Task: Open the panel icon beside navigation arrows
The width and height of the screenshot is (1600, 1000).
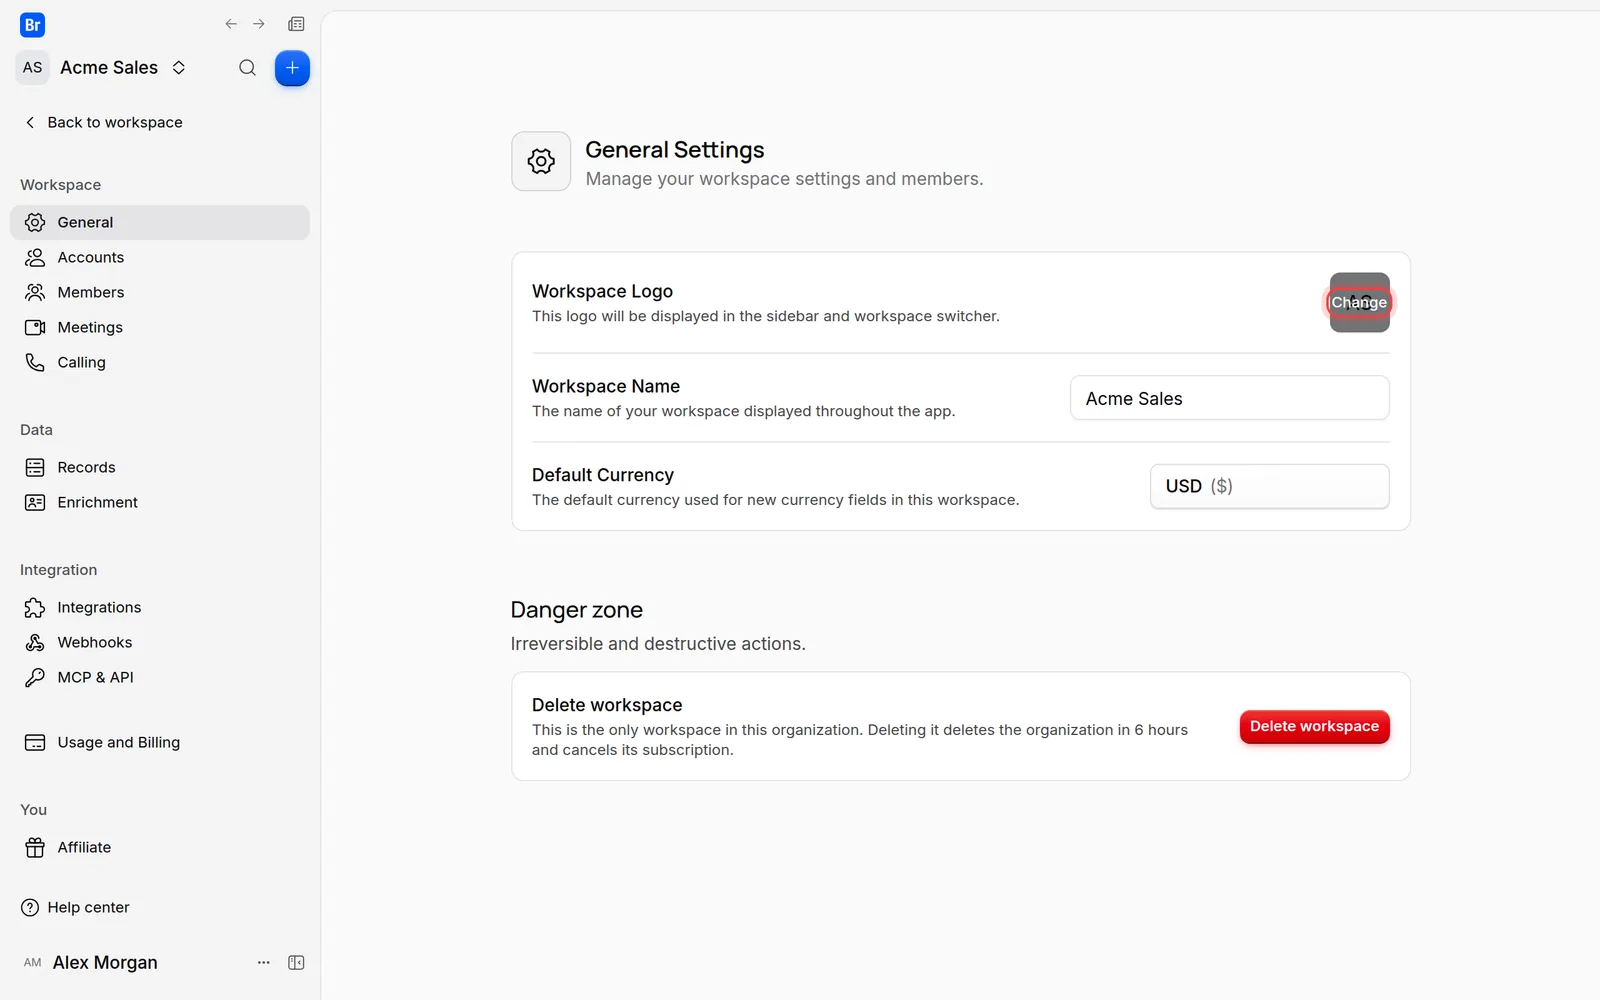Action: click(296, 24)
